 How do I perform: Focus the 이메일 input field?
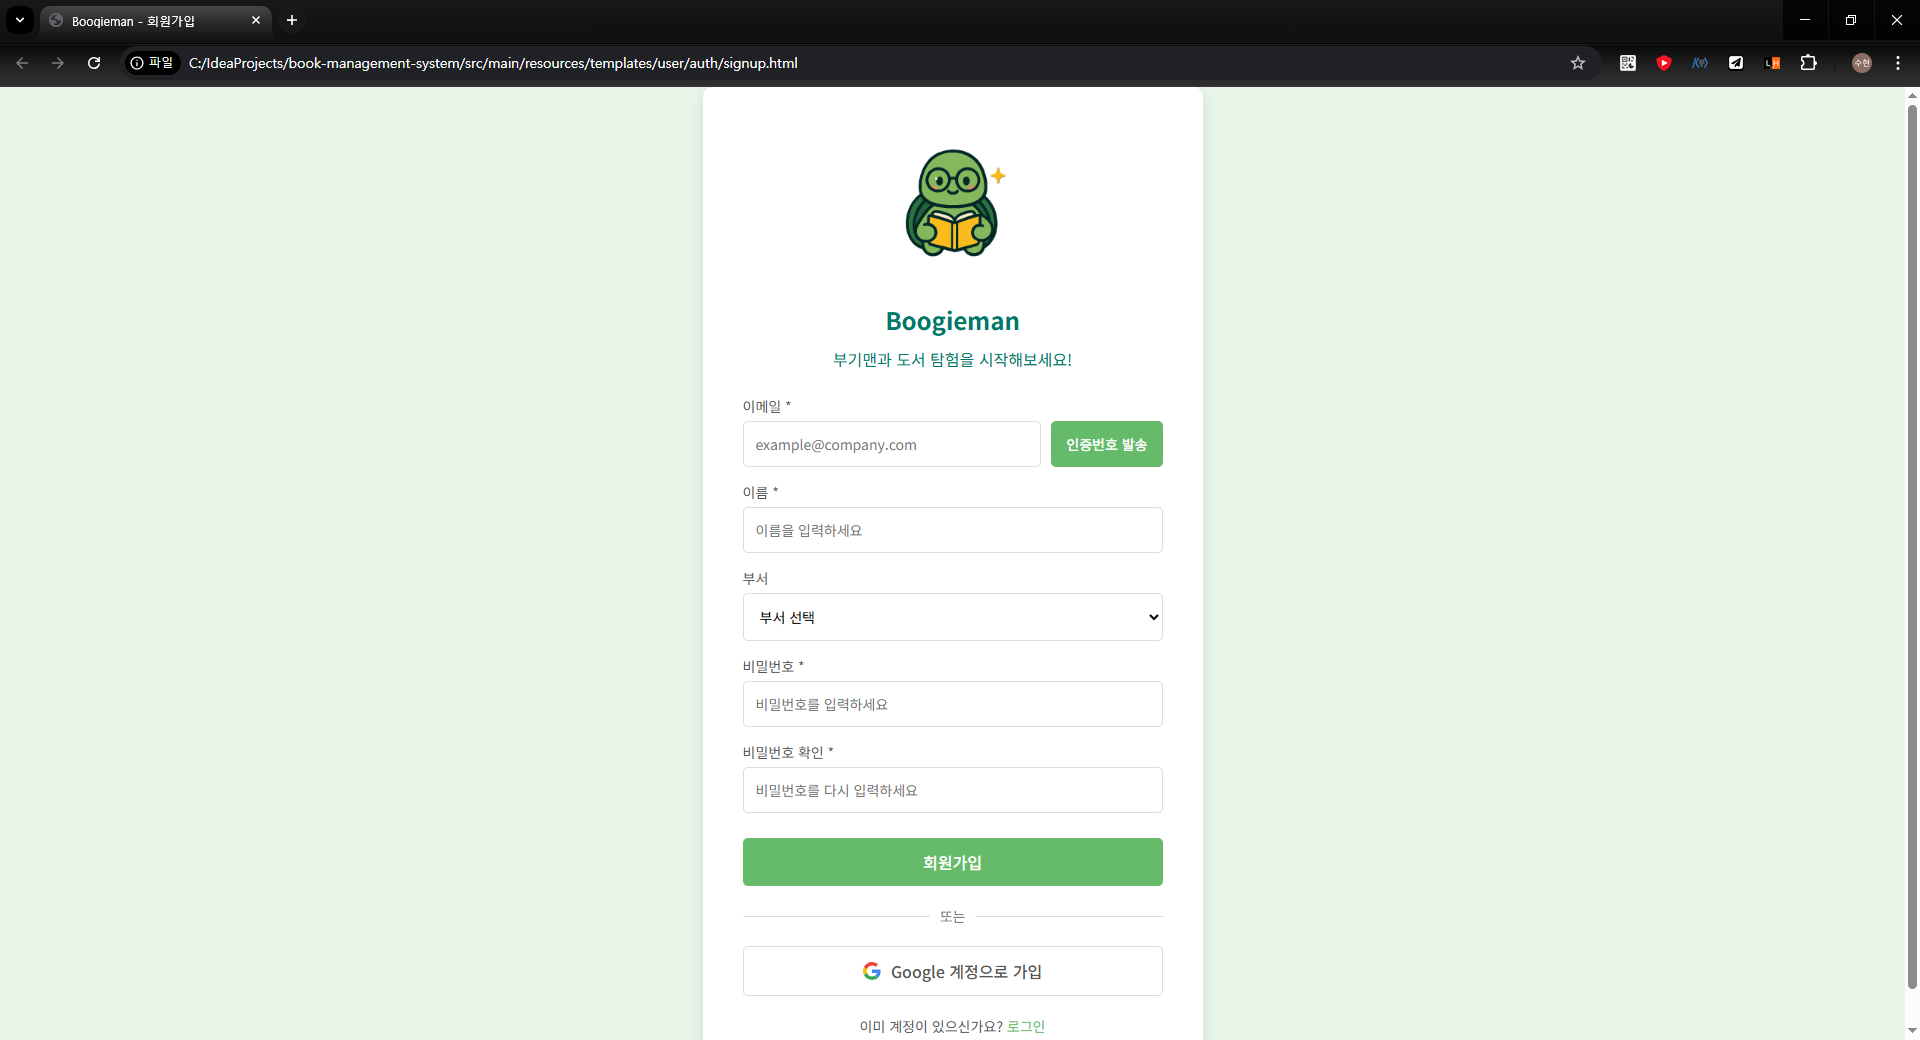click(891, 444)
